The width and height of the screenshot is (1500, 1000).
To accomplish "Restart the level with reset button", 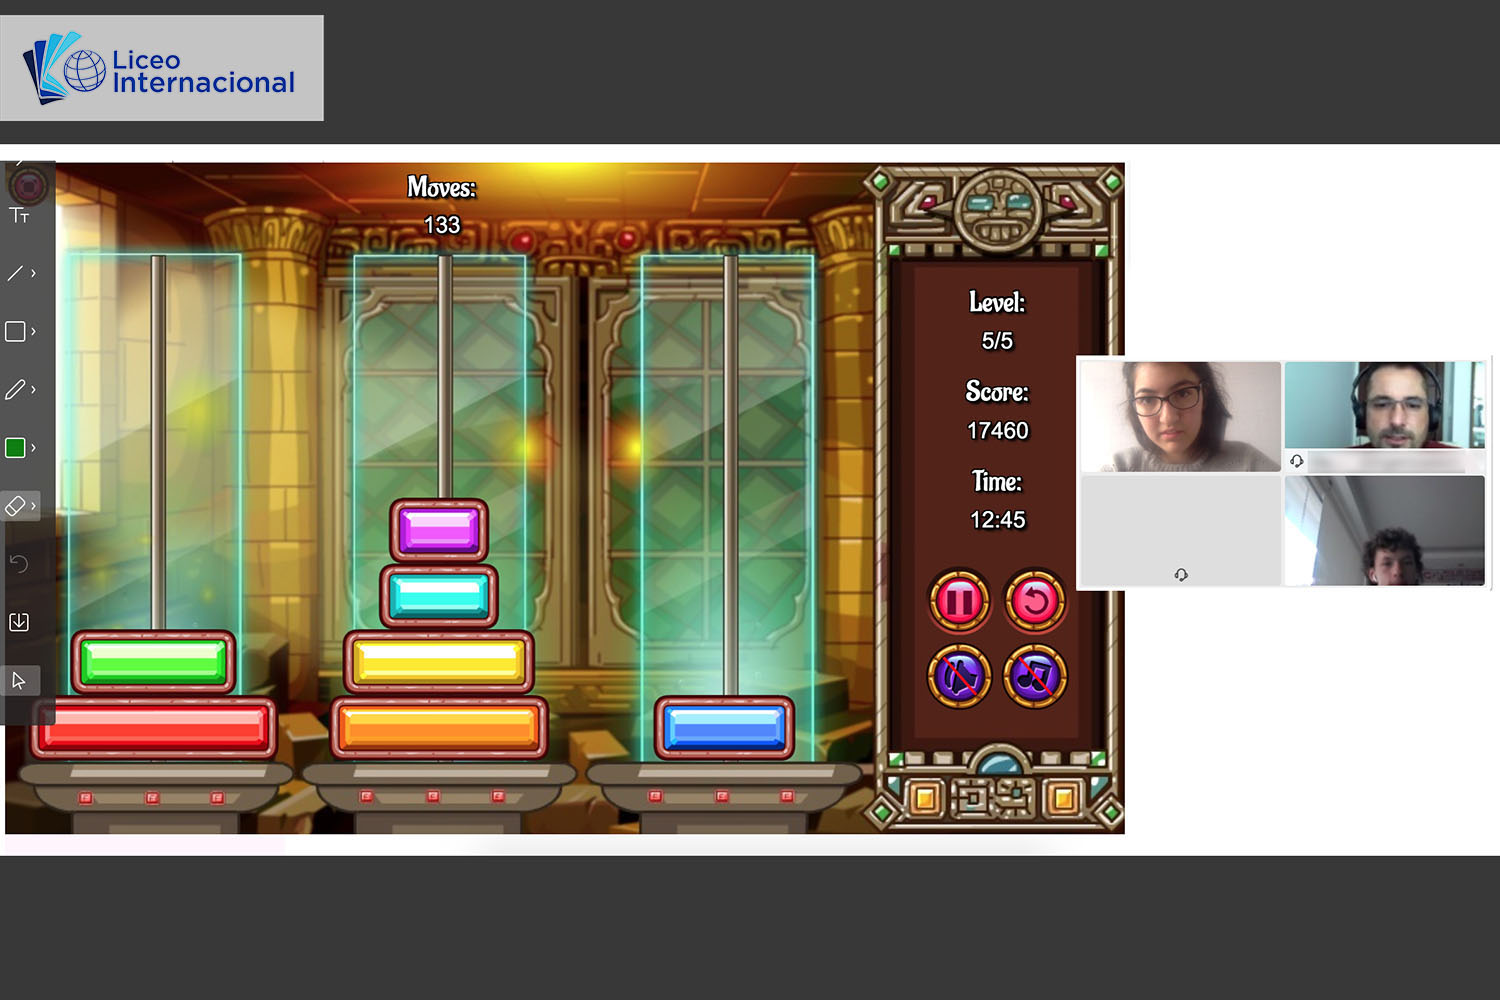I will [x=1035, y=601].
